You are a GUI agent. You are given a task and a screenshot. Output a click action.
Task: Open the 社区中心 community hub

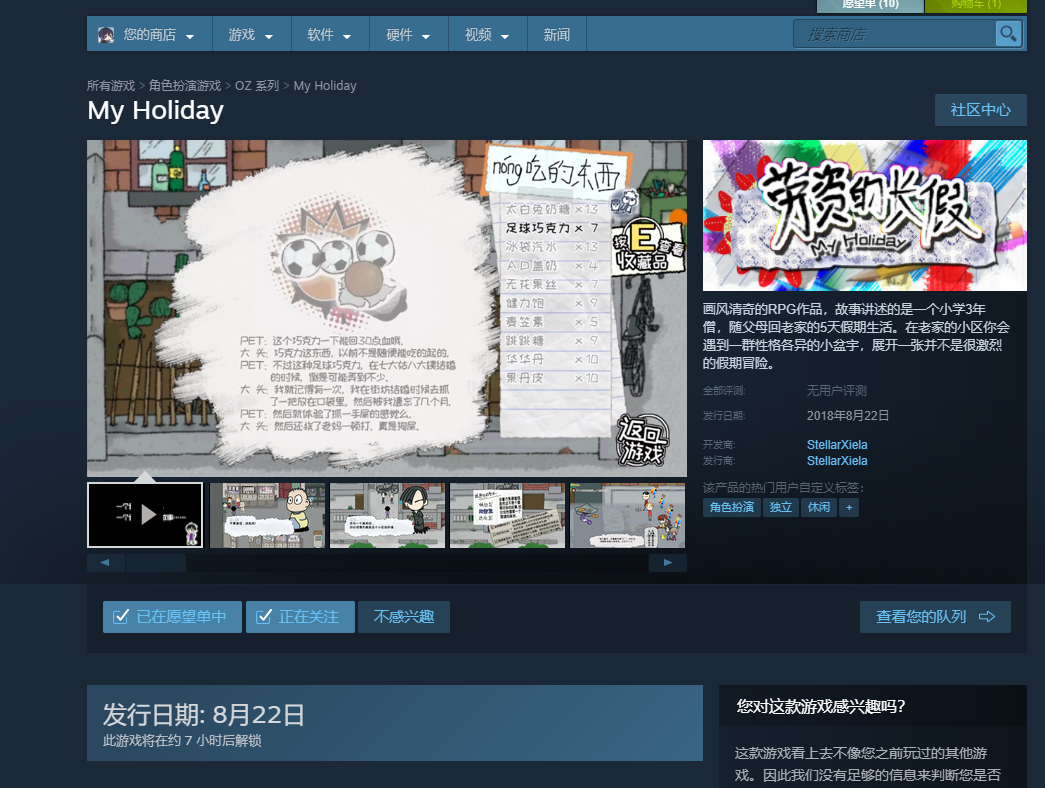(x=980, y=110)
